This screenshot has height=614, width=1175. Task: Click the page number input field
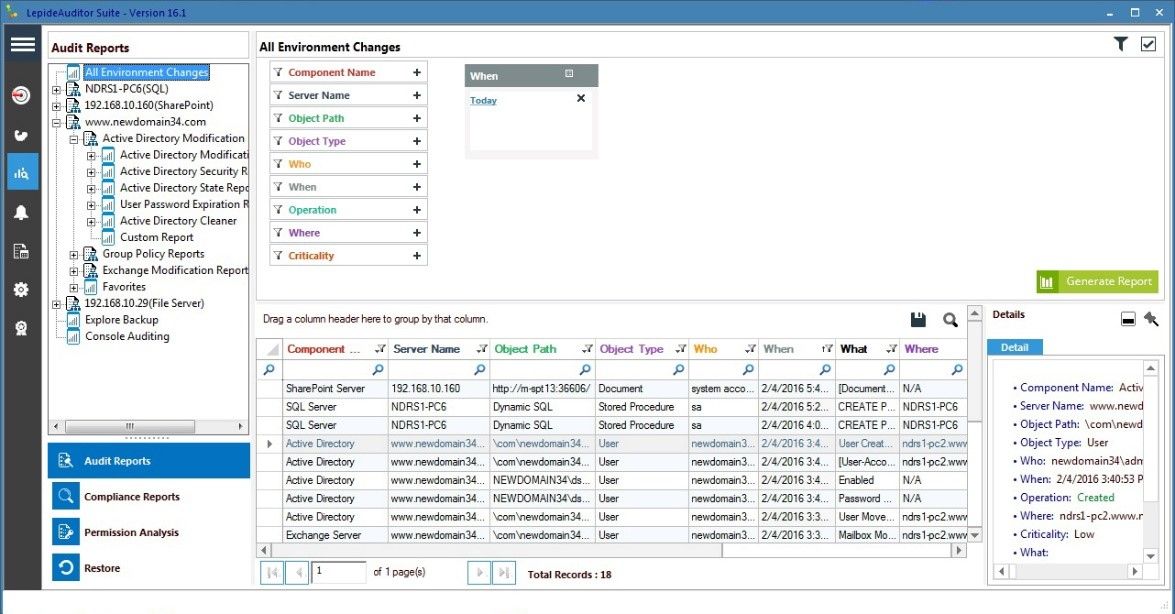(339, 572)
